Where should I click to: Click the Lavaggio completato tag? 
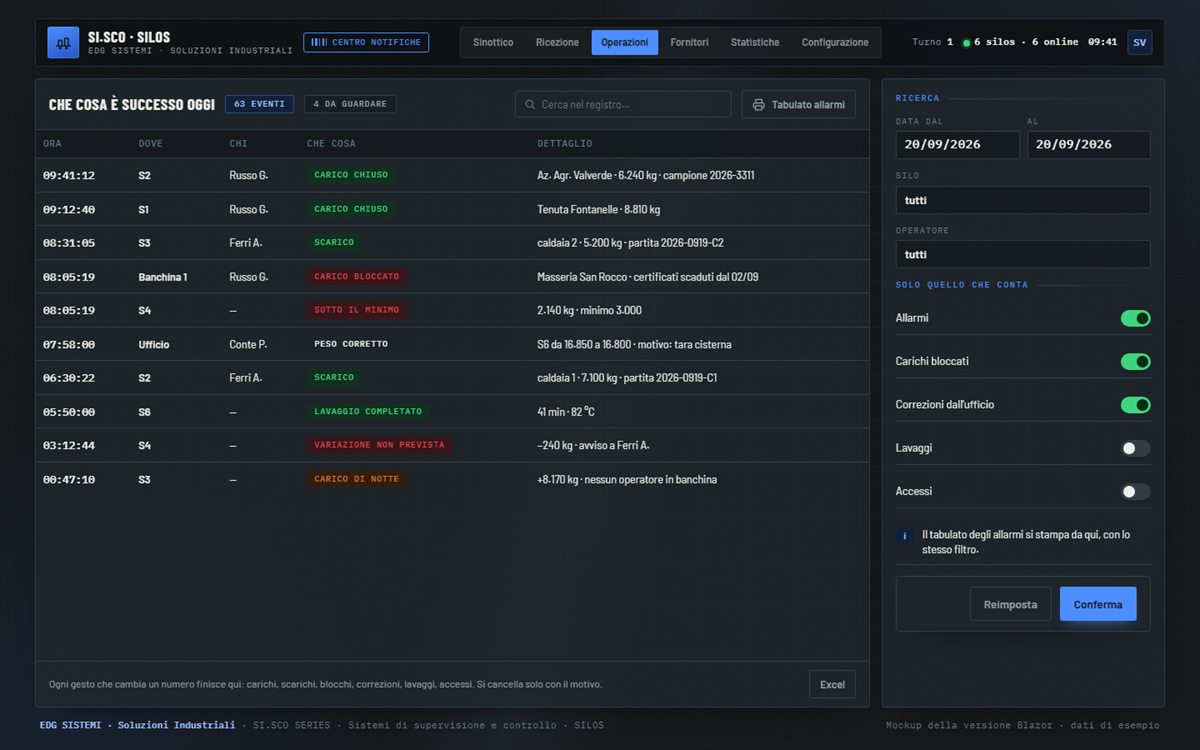(368, 411)
